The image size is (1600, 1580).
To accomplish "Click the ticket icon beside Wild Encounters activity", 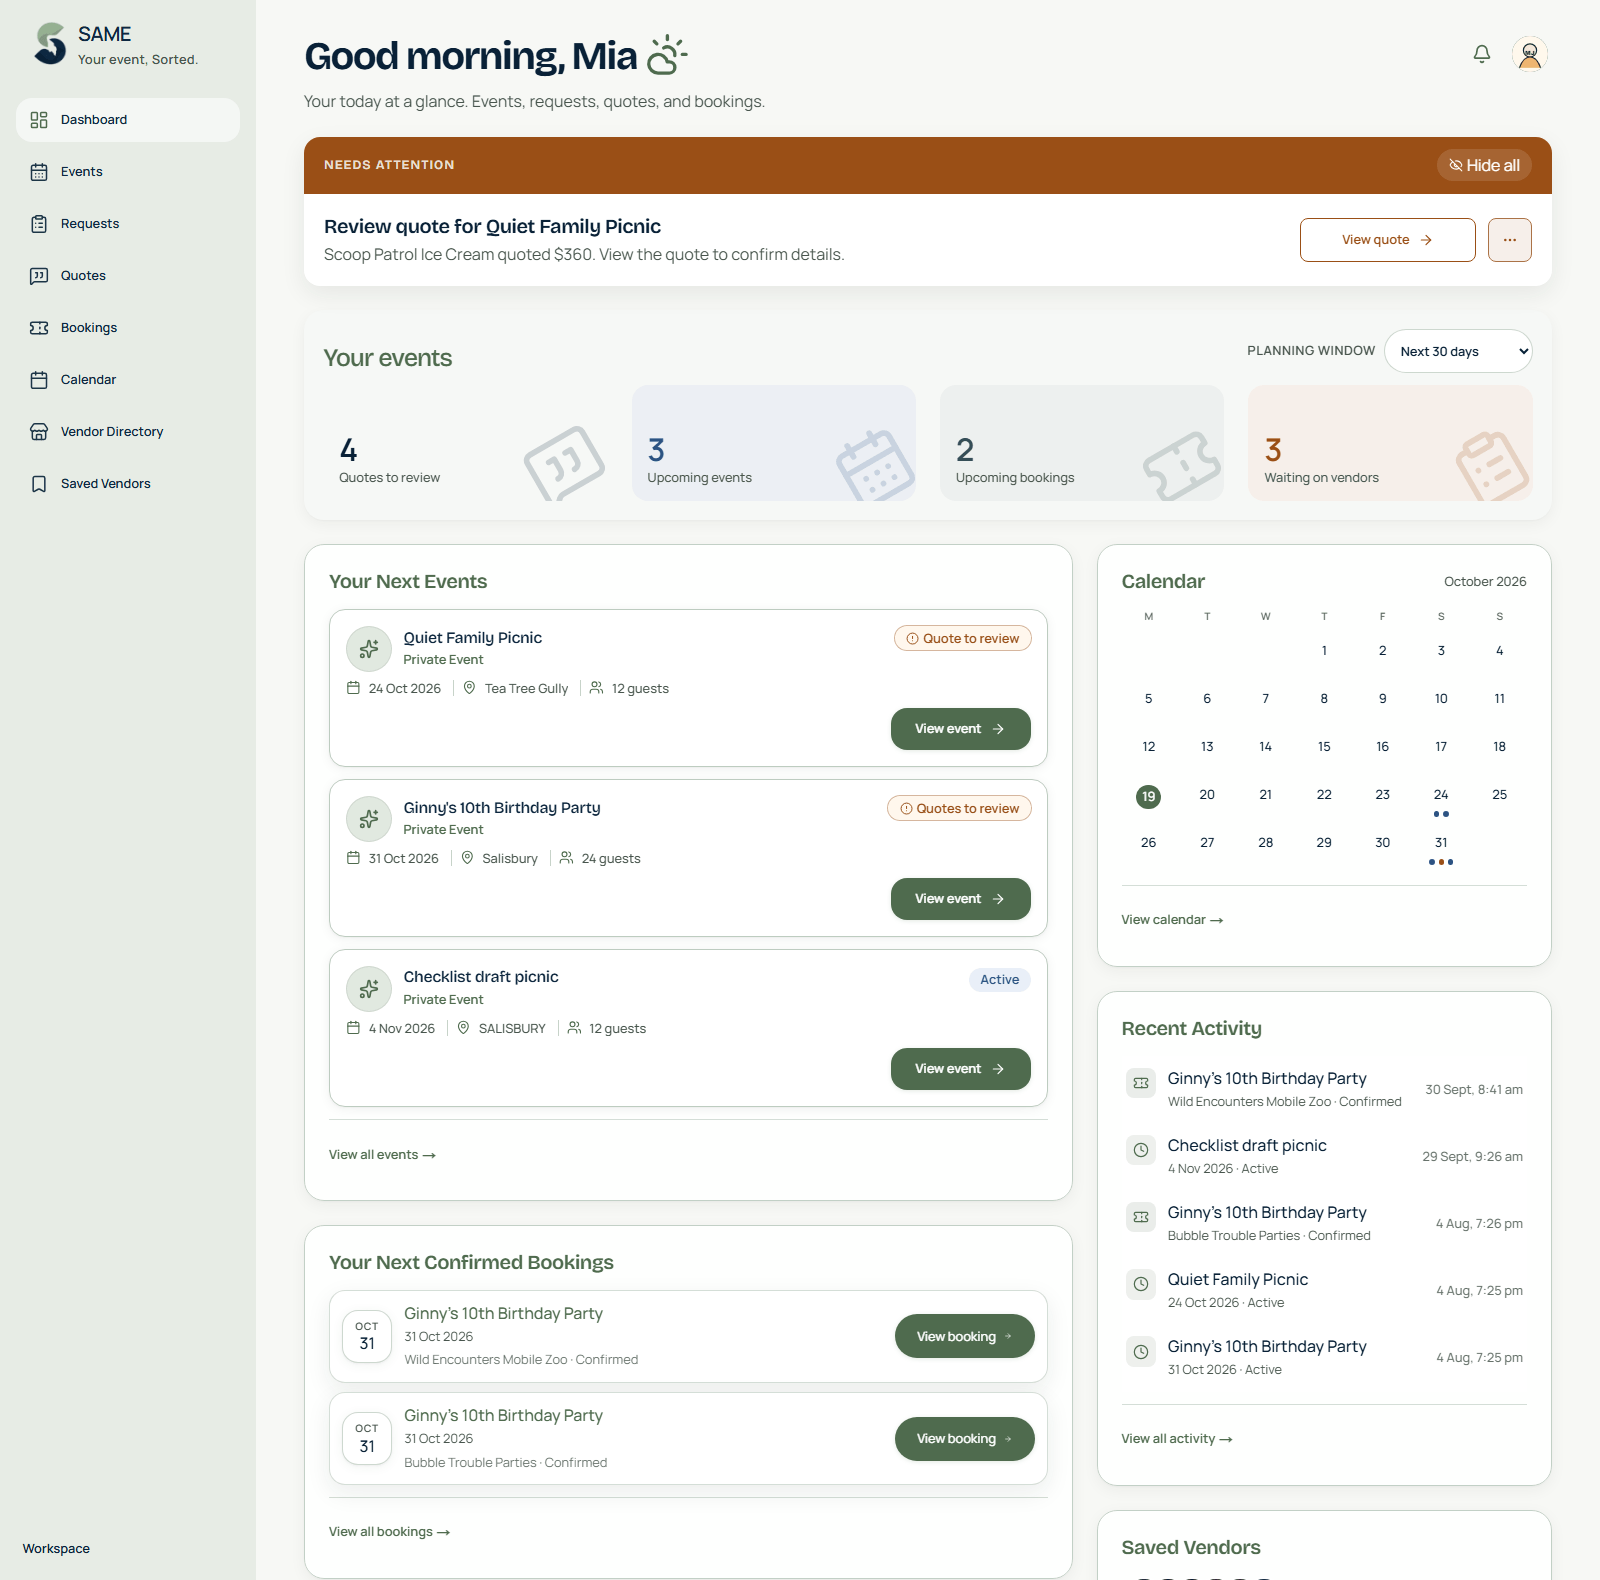I will click(x=1141, y=1083).
